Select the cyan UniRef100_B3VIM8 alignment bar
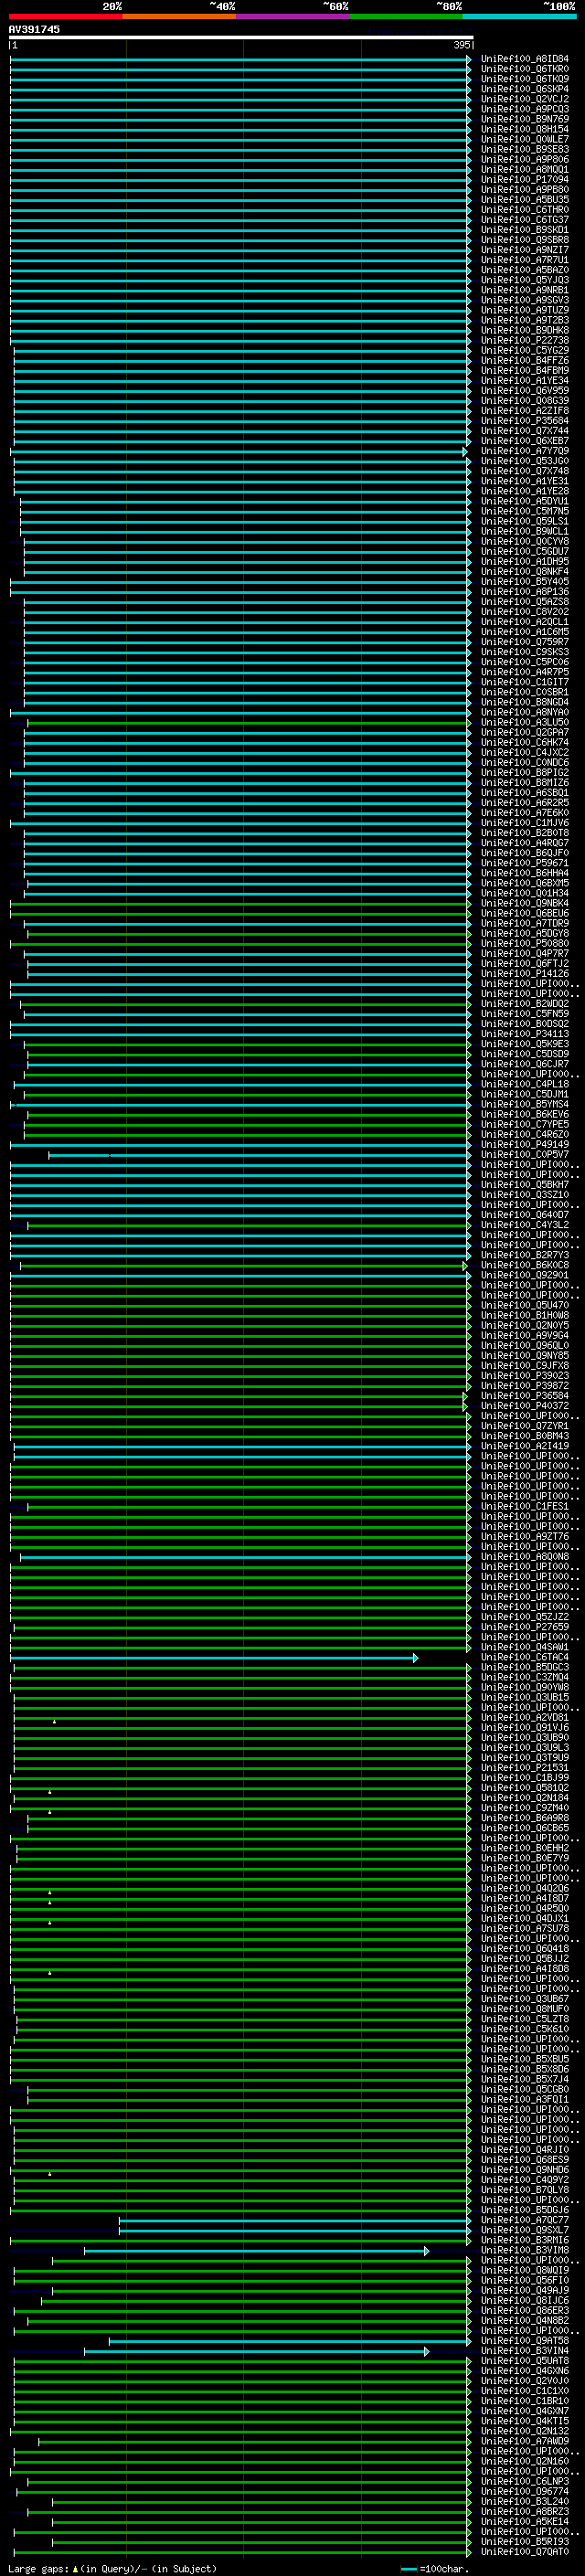This screenshot has width=585, height=2576. (x=255, y=2251)
